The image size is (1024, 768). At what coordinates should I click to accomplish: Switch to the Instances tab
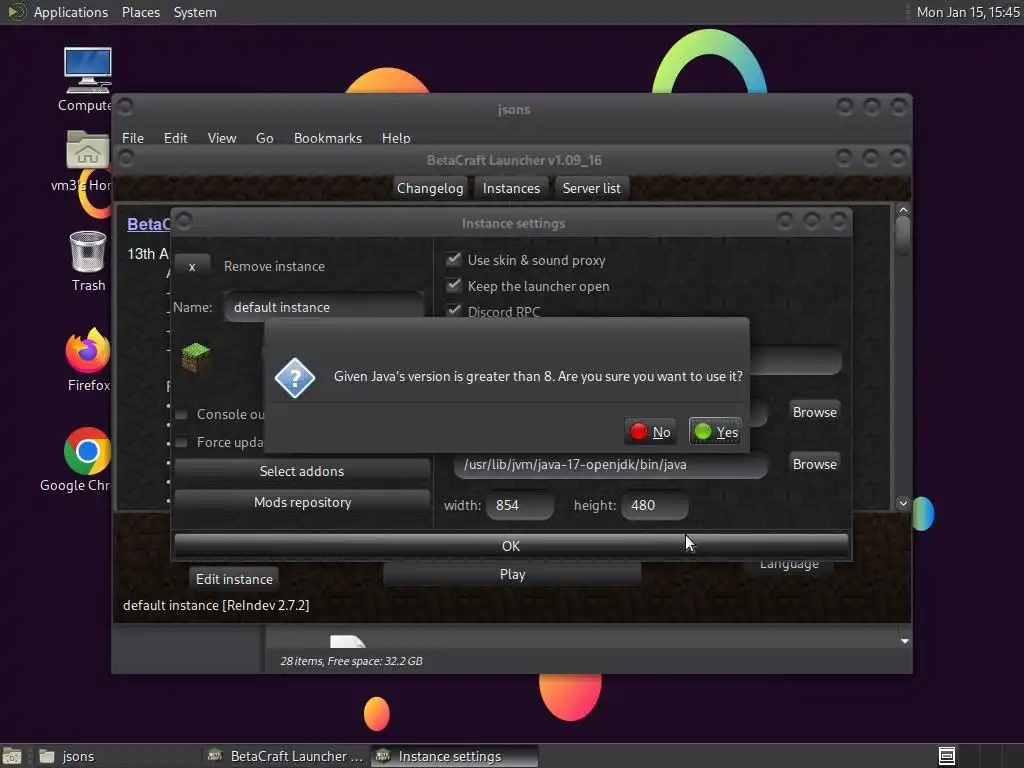pyautogui.click(x=511, y=188)
